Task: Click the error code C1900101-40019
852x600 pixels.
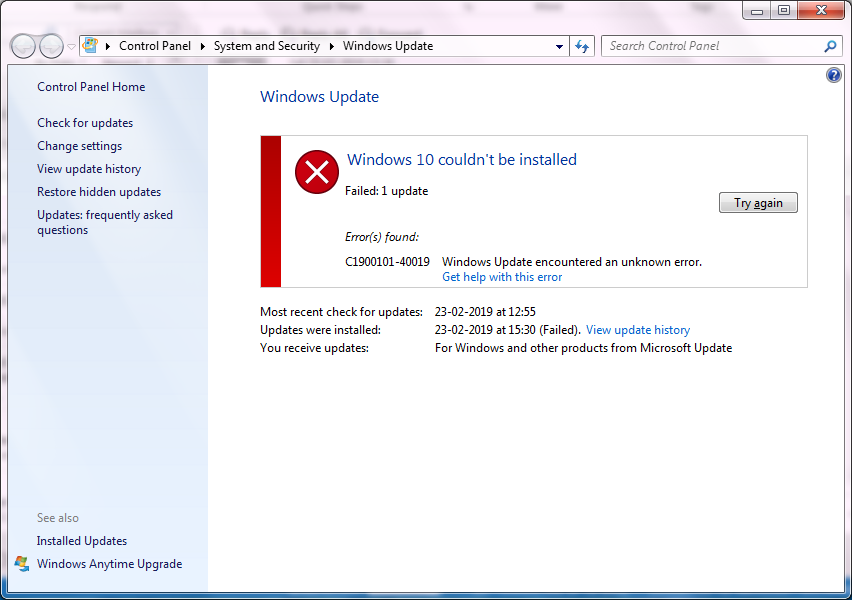Action: [x=387, y=262]
